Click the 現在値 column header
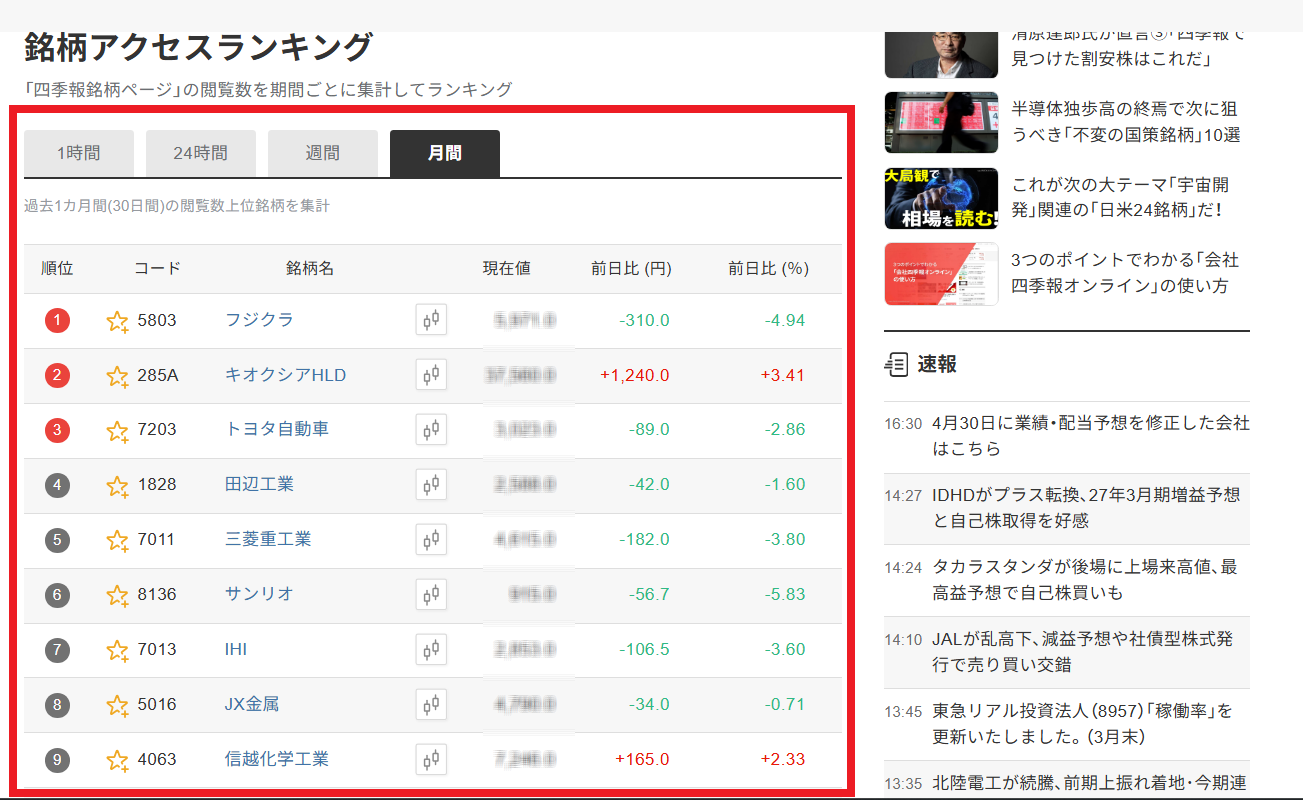This screenshot has width=1303, height=800. [x=506, y=269]
